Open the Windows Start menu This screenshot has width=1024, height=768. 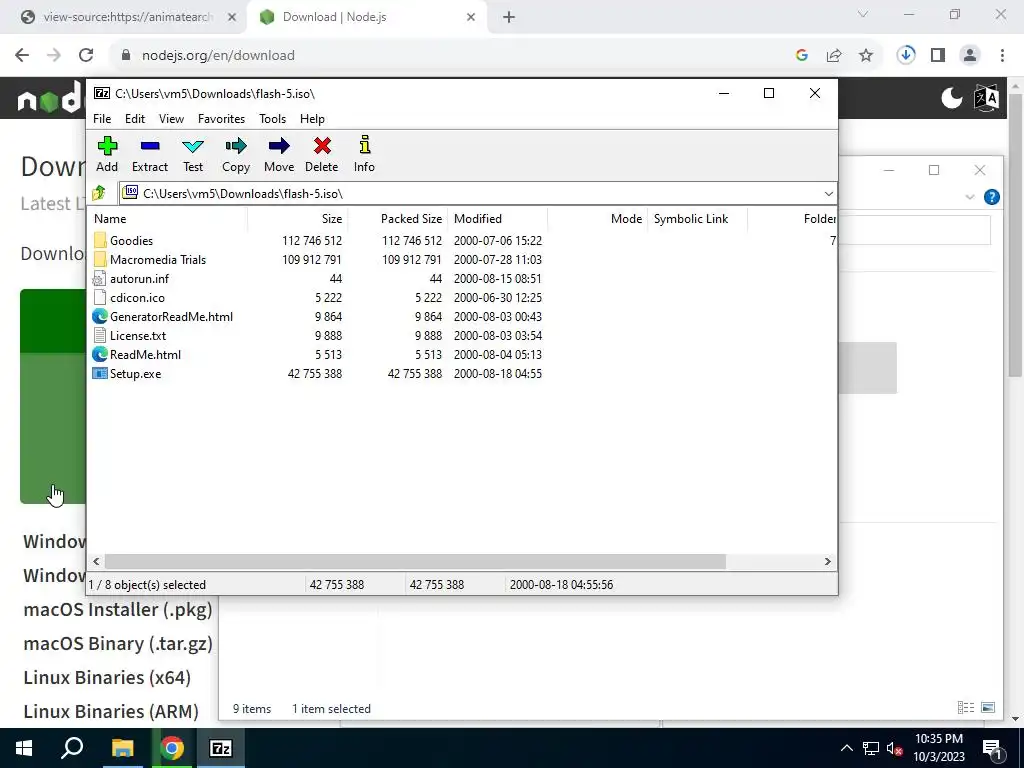pos(24,748)
